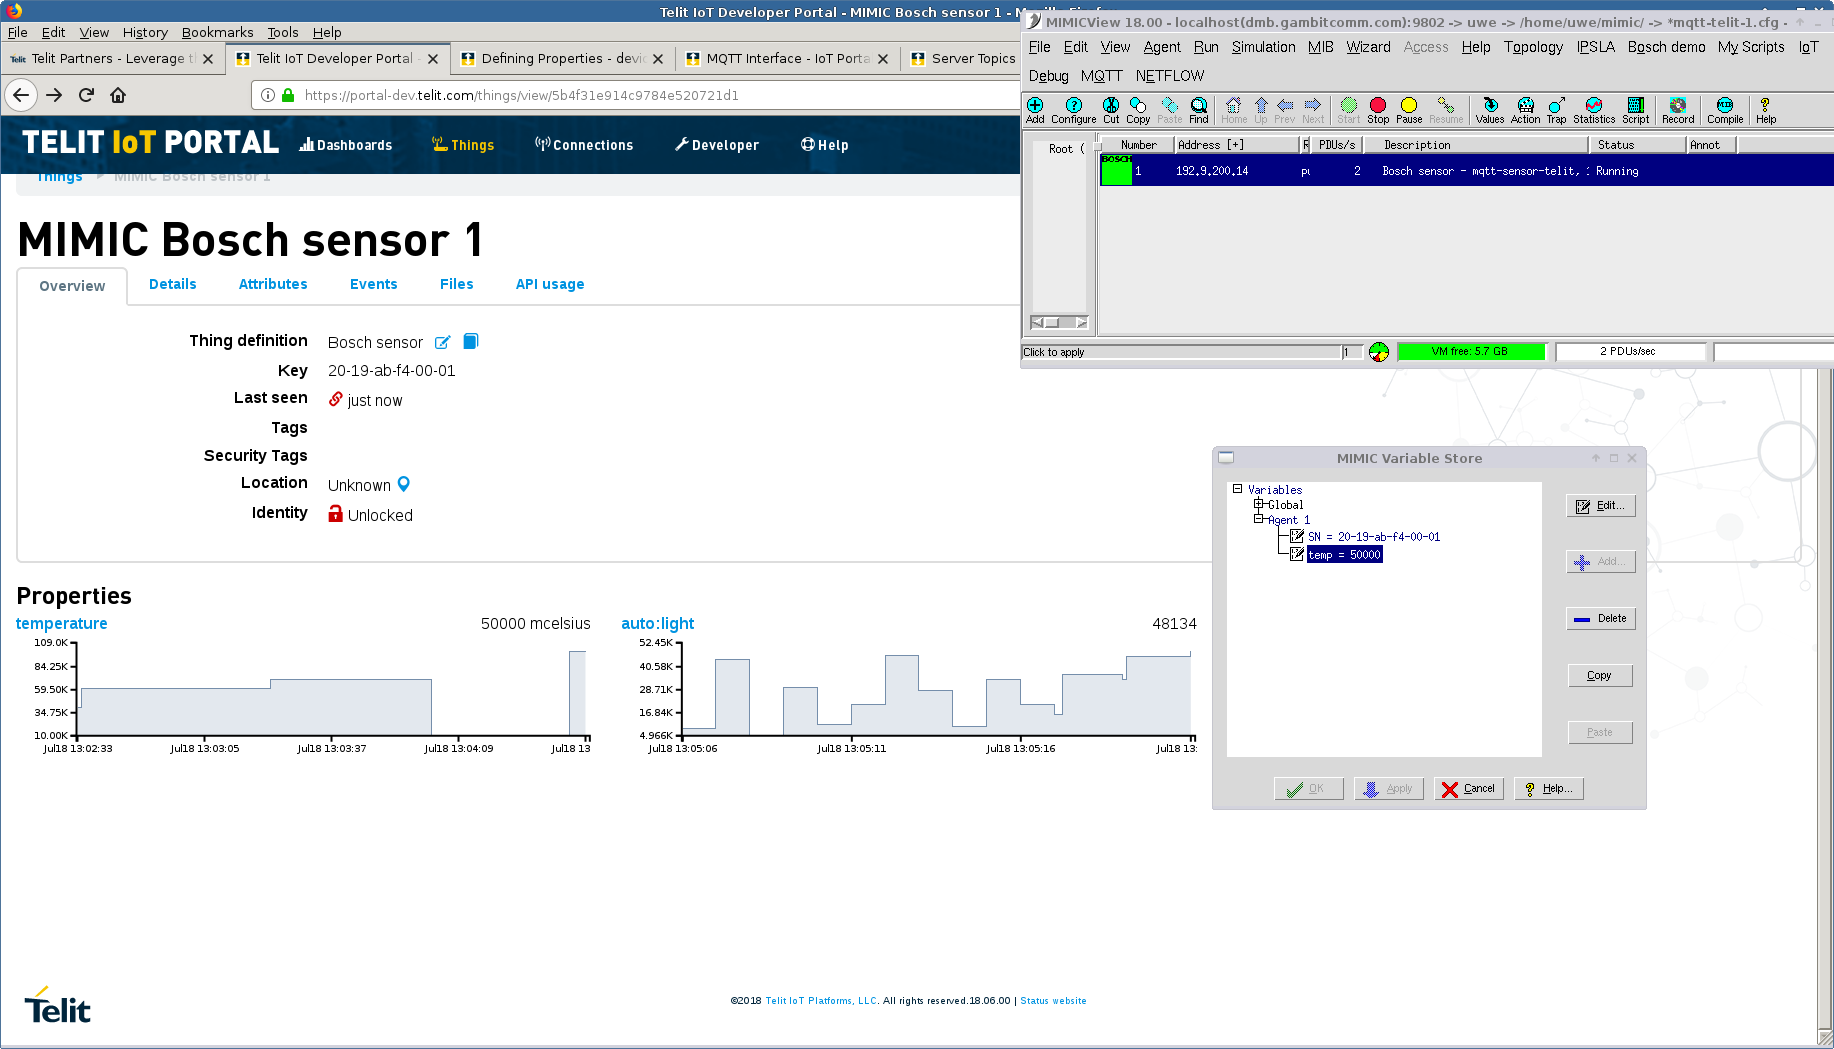Screen dimensions: 1834x1049
Task: Click the Address [+] column header in the agent list
Action: [x=1236, y=145]
